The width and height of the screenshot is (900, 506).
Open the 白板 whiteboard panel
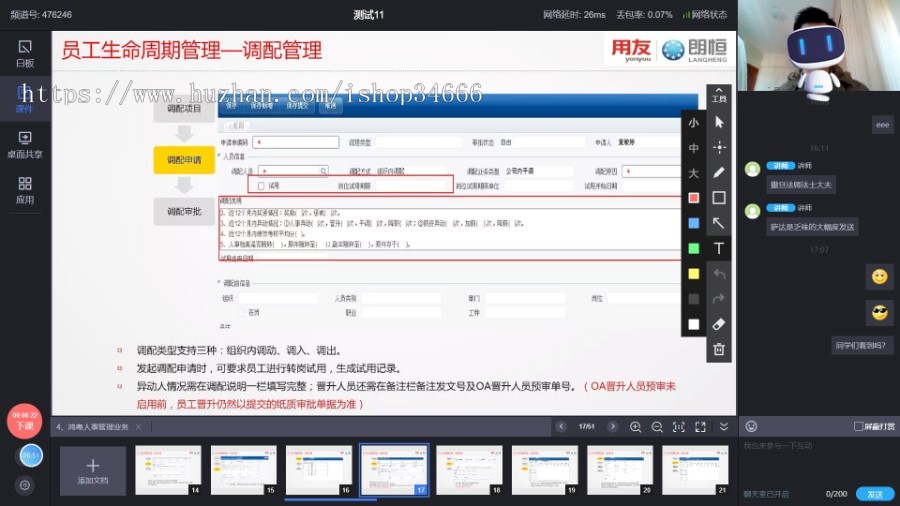click(25, 53)
